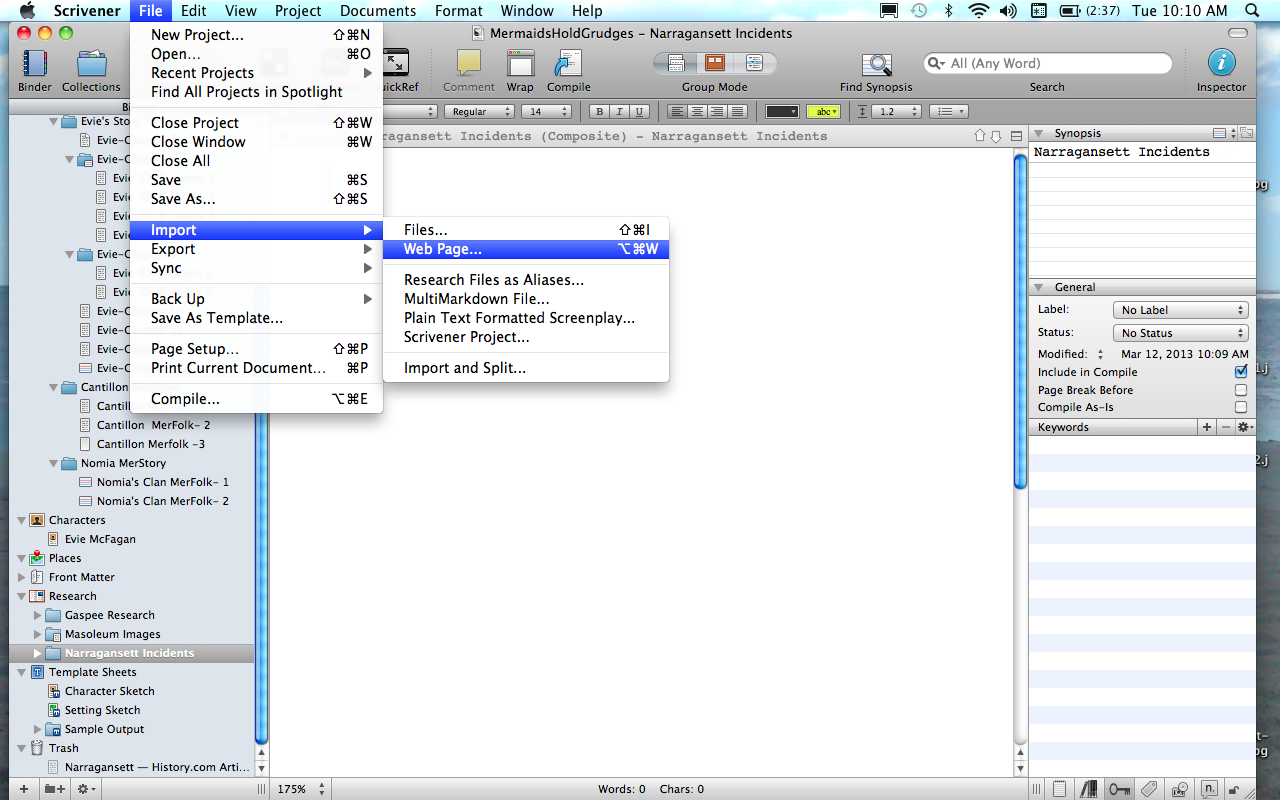This screenshot has height=800, width=1280.
Task: Click the lock inspector icon
Action: point(1236,789)
